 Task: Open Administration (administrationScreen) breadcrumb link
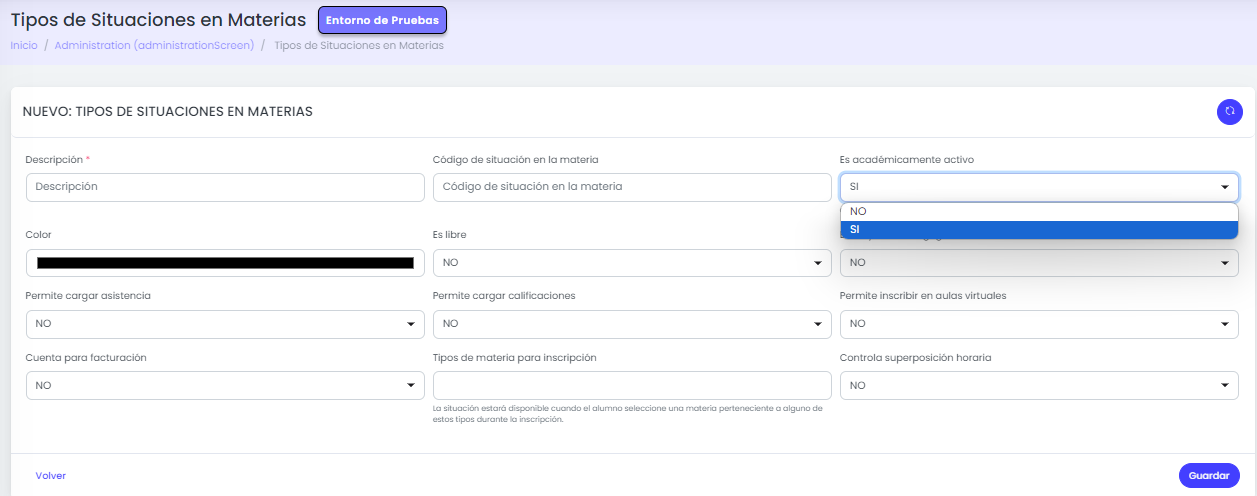pos(154,46)
